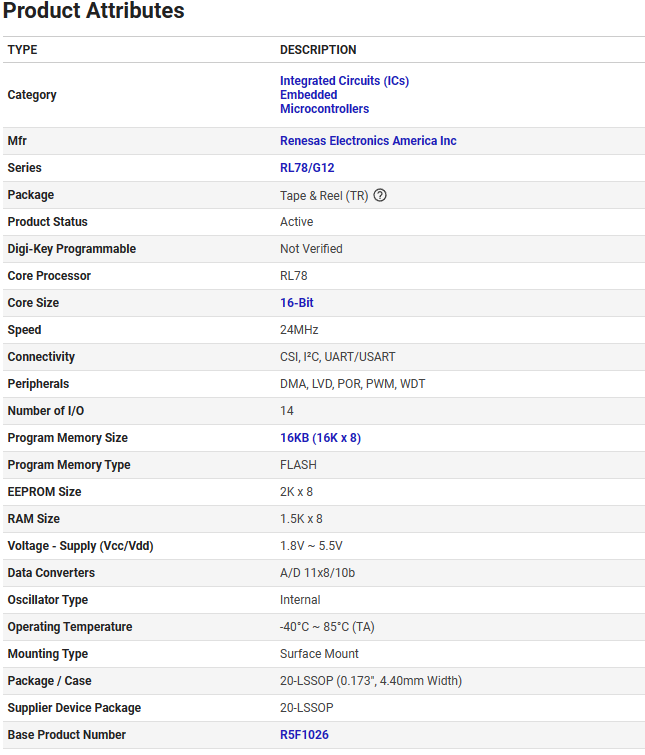Click the Active product status value
645x755 pixels.
pyautogui.click(x=296, y=222)
